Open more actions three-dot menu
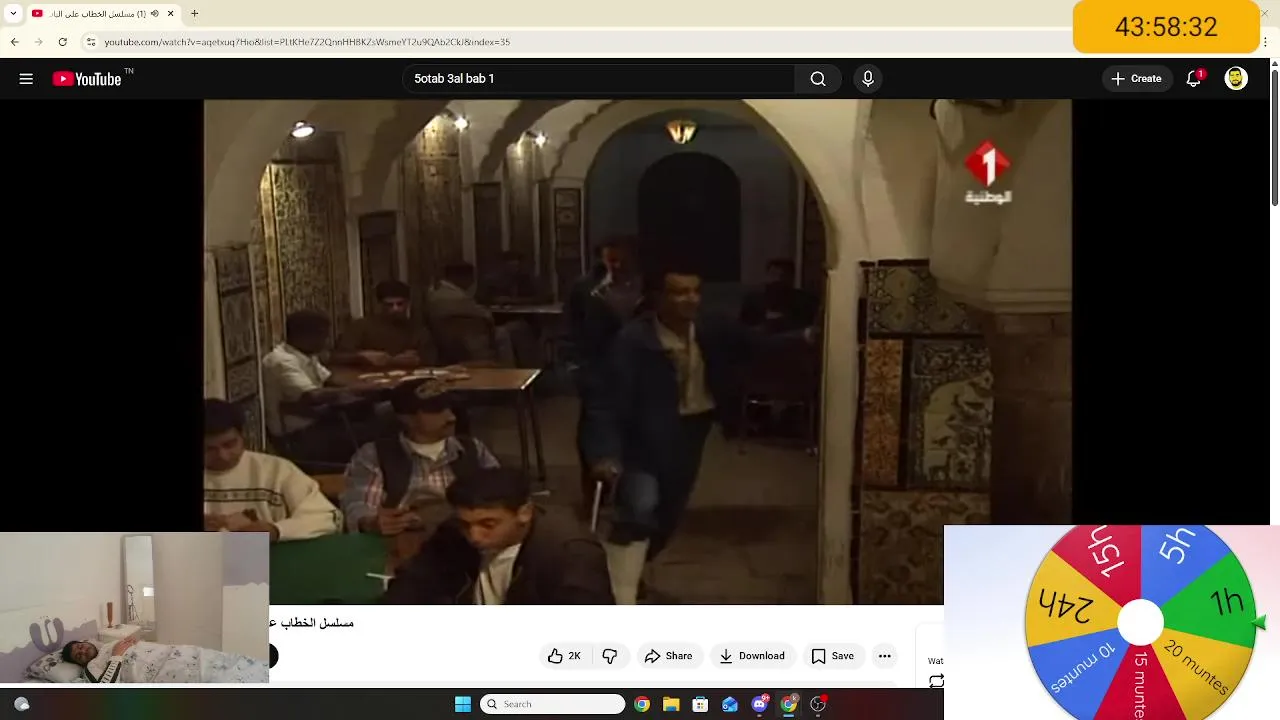The height and width of the screenshot is (720, 1280). tap(884, 656)
